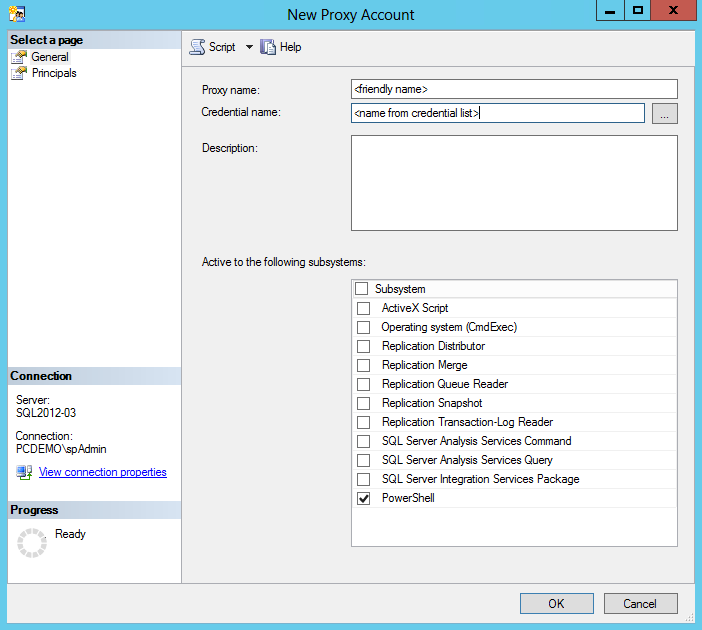Viewport: 702px width, 630px height.
Task: Click the connection properties icon
Action: 24,472
